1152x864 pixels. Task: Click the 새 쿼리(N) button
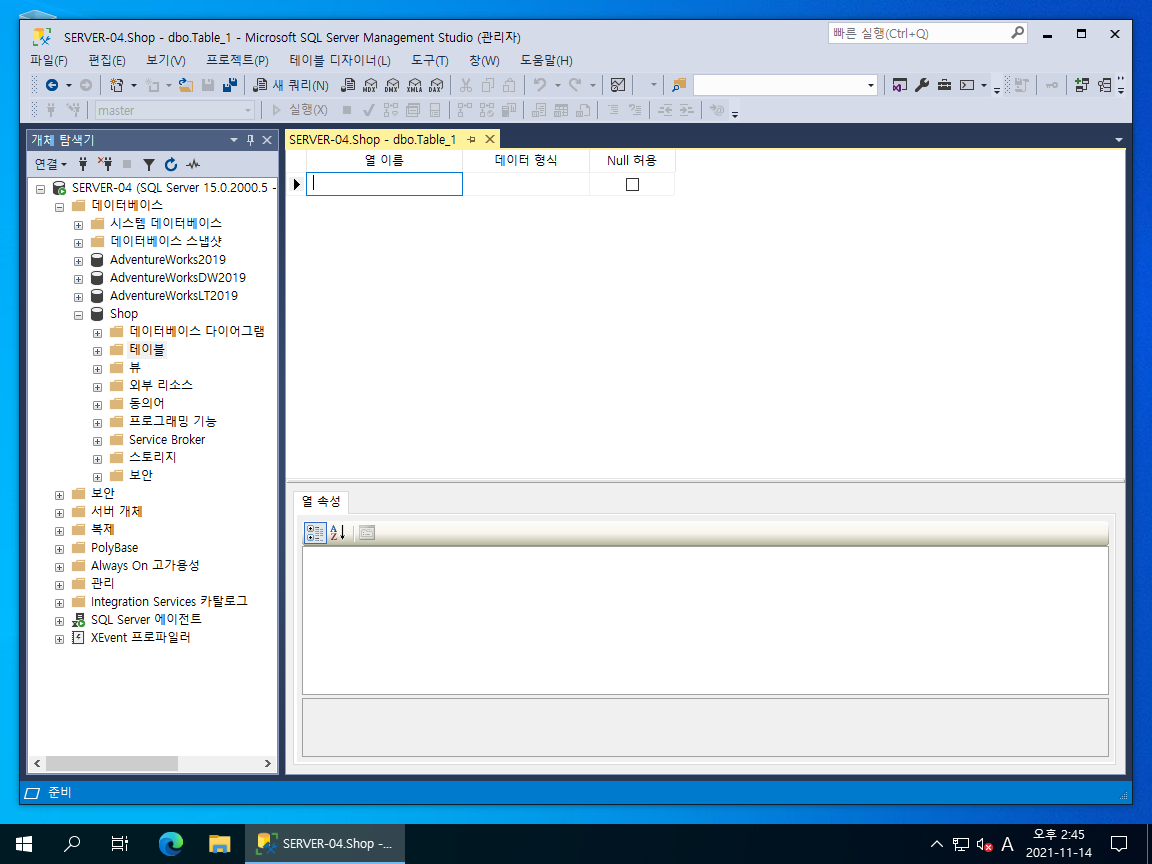(290, 85)
